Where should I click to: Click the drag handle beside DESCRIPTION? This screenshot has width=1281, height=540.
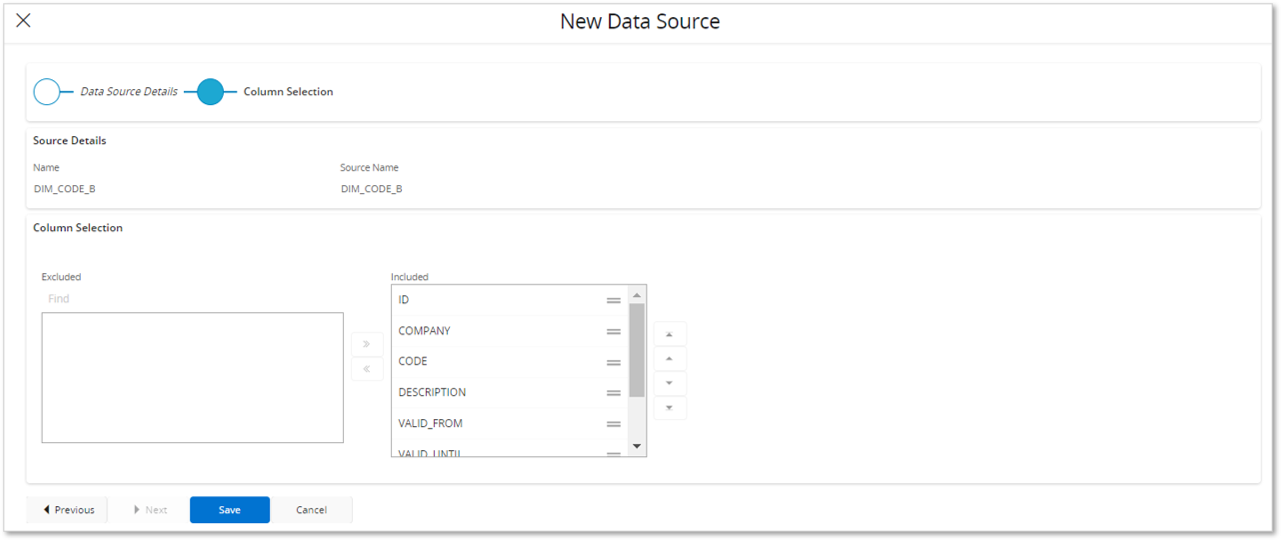(x=613, y=393)
